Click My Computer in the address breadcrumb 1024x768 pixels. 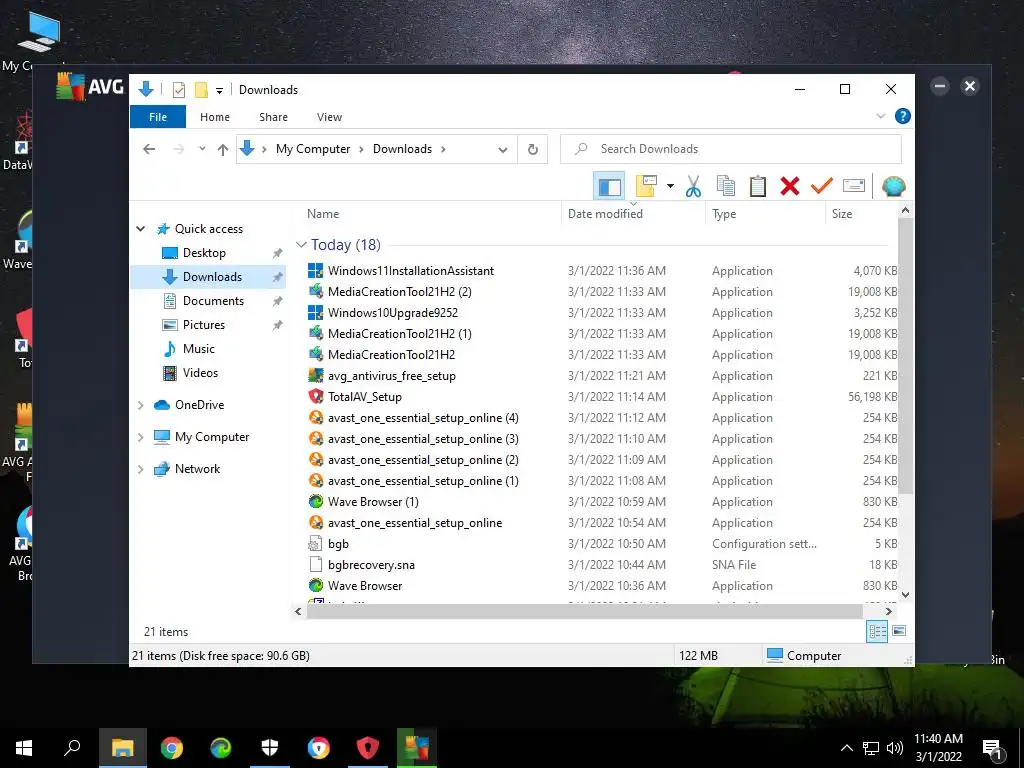(313, 149)
